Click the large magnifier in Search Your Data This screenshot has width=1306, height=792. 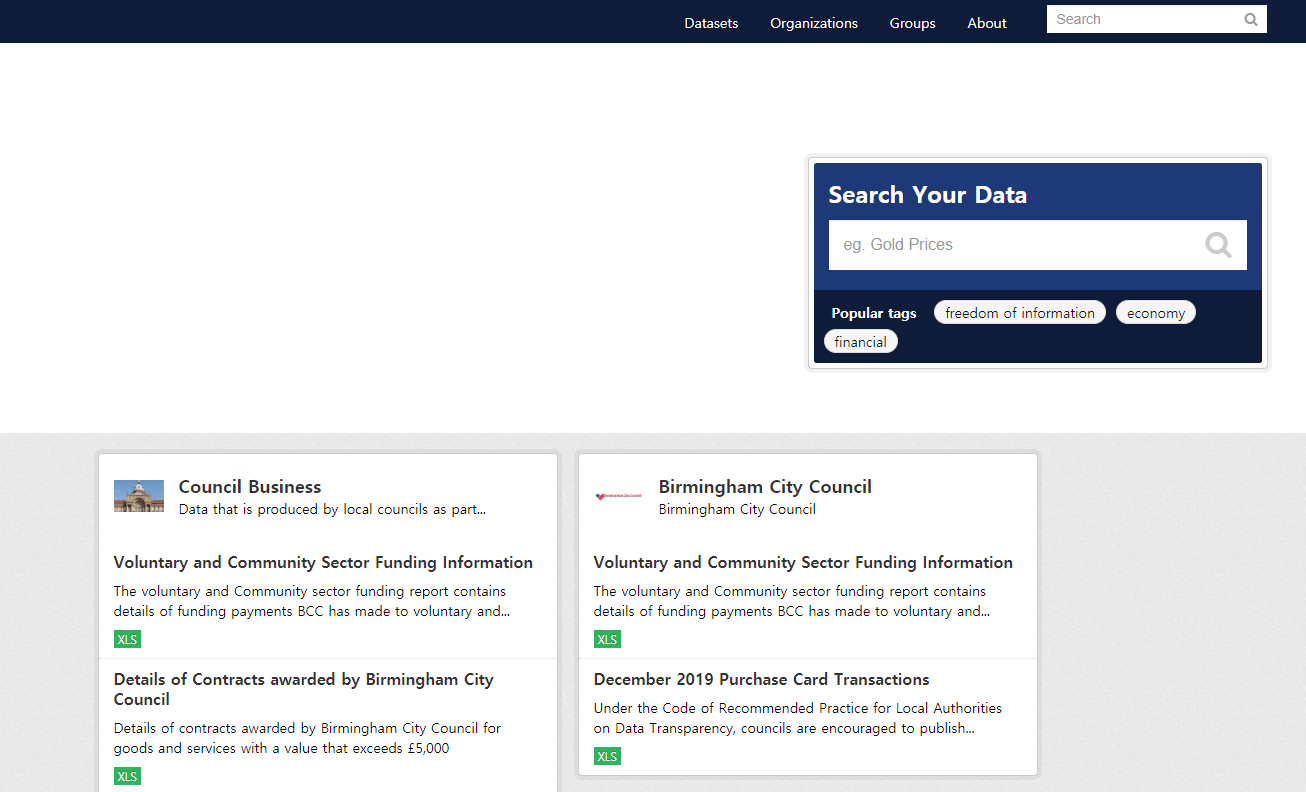click(x=1218, y=245)
